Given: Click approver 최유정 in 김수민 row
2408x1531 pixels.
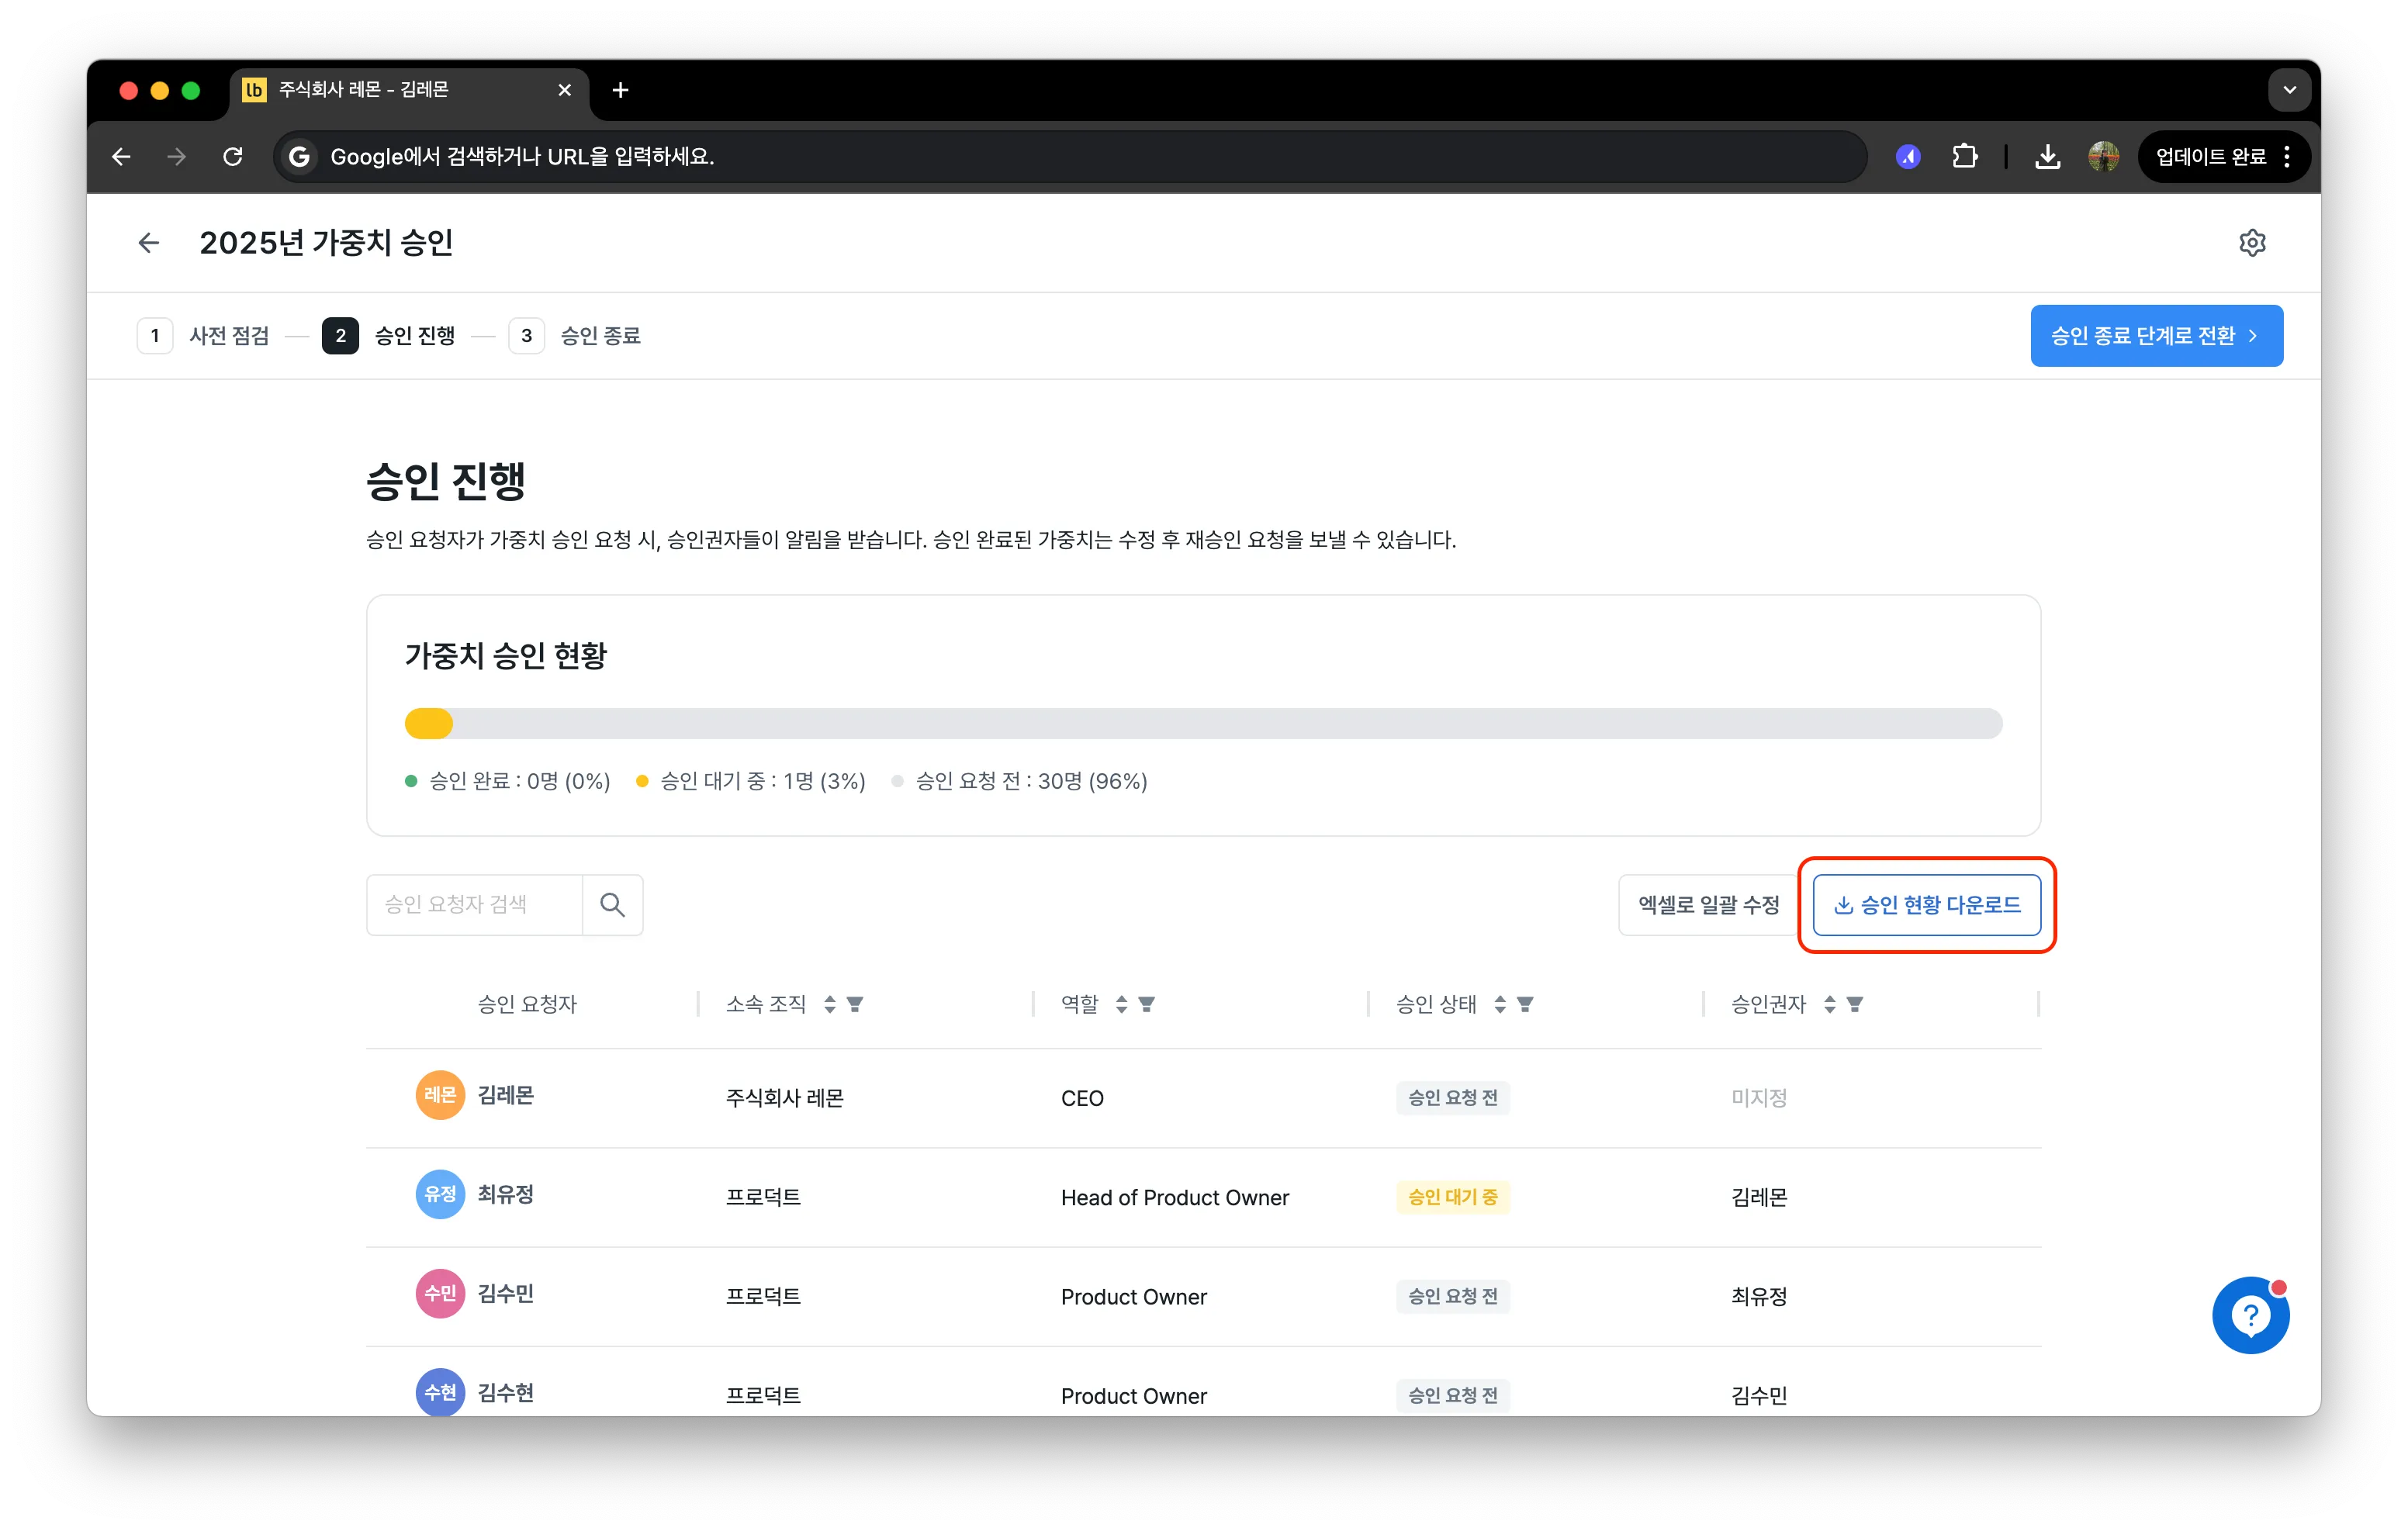Looking at the screenshot, I should tap(1759, 1296).
